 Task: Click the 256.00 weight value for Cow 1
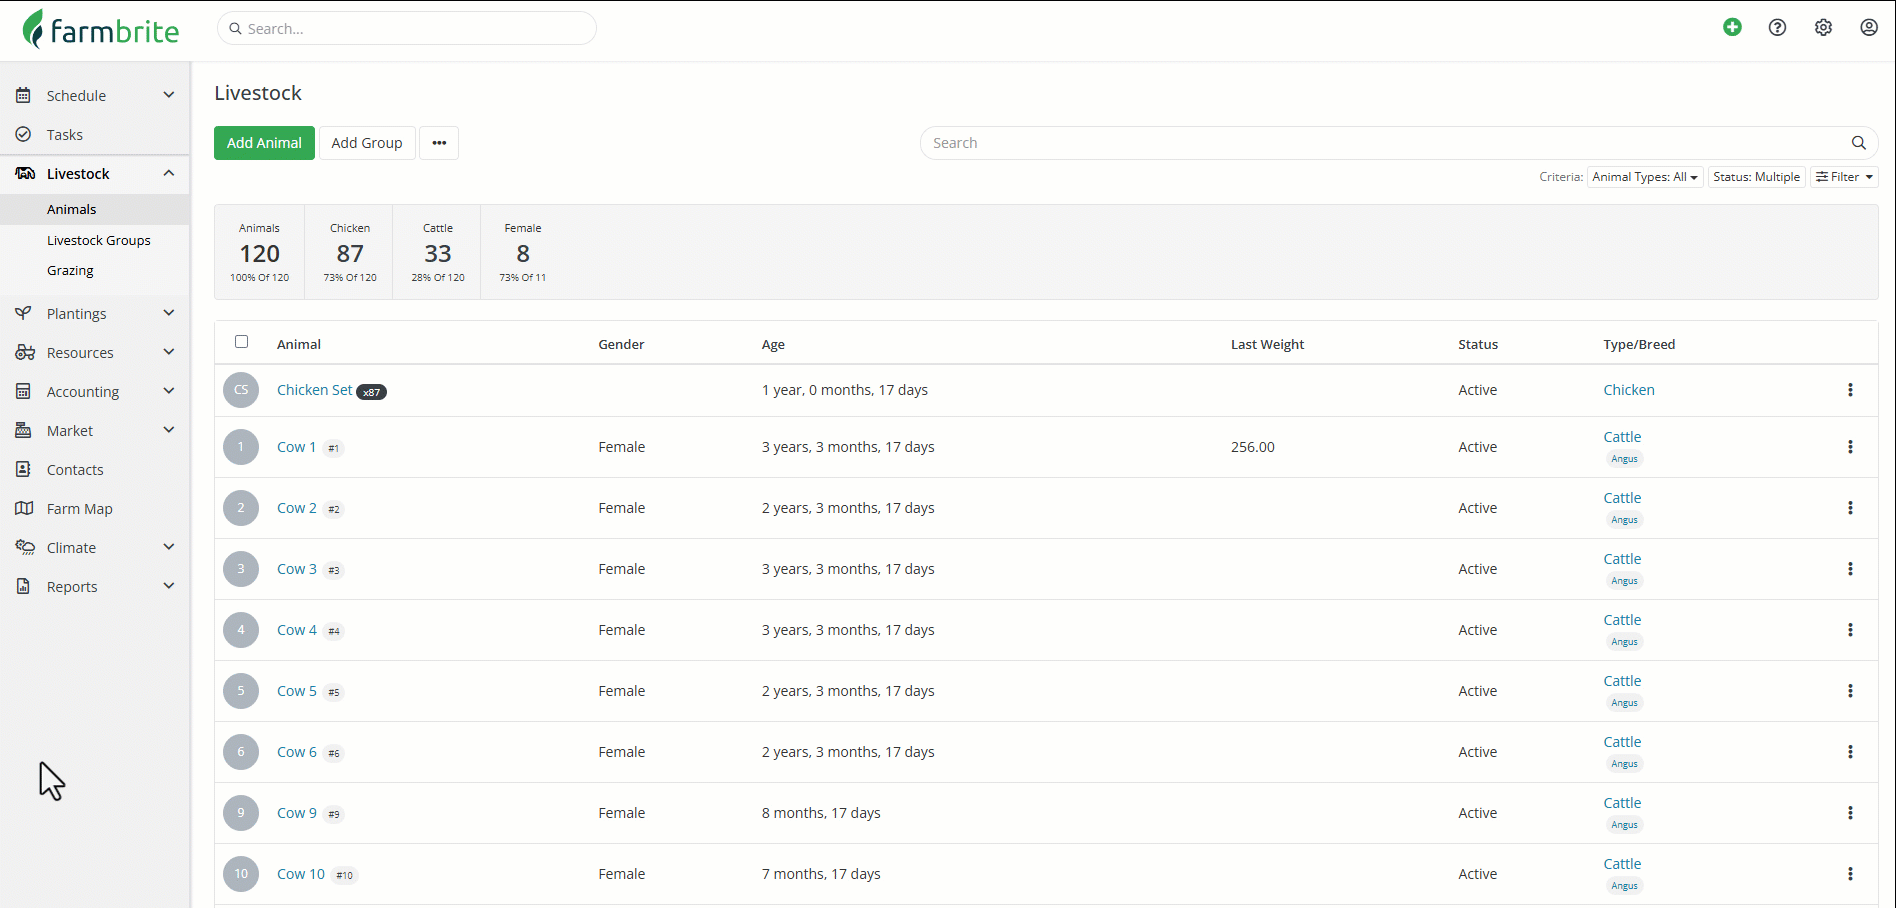pyautogui.click(x=1252, y=447)
